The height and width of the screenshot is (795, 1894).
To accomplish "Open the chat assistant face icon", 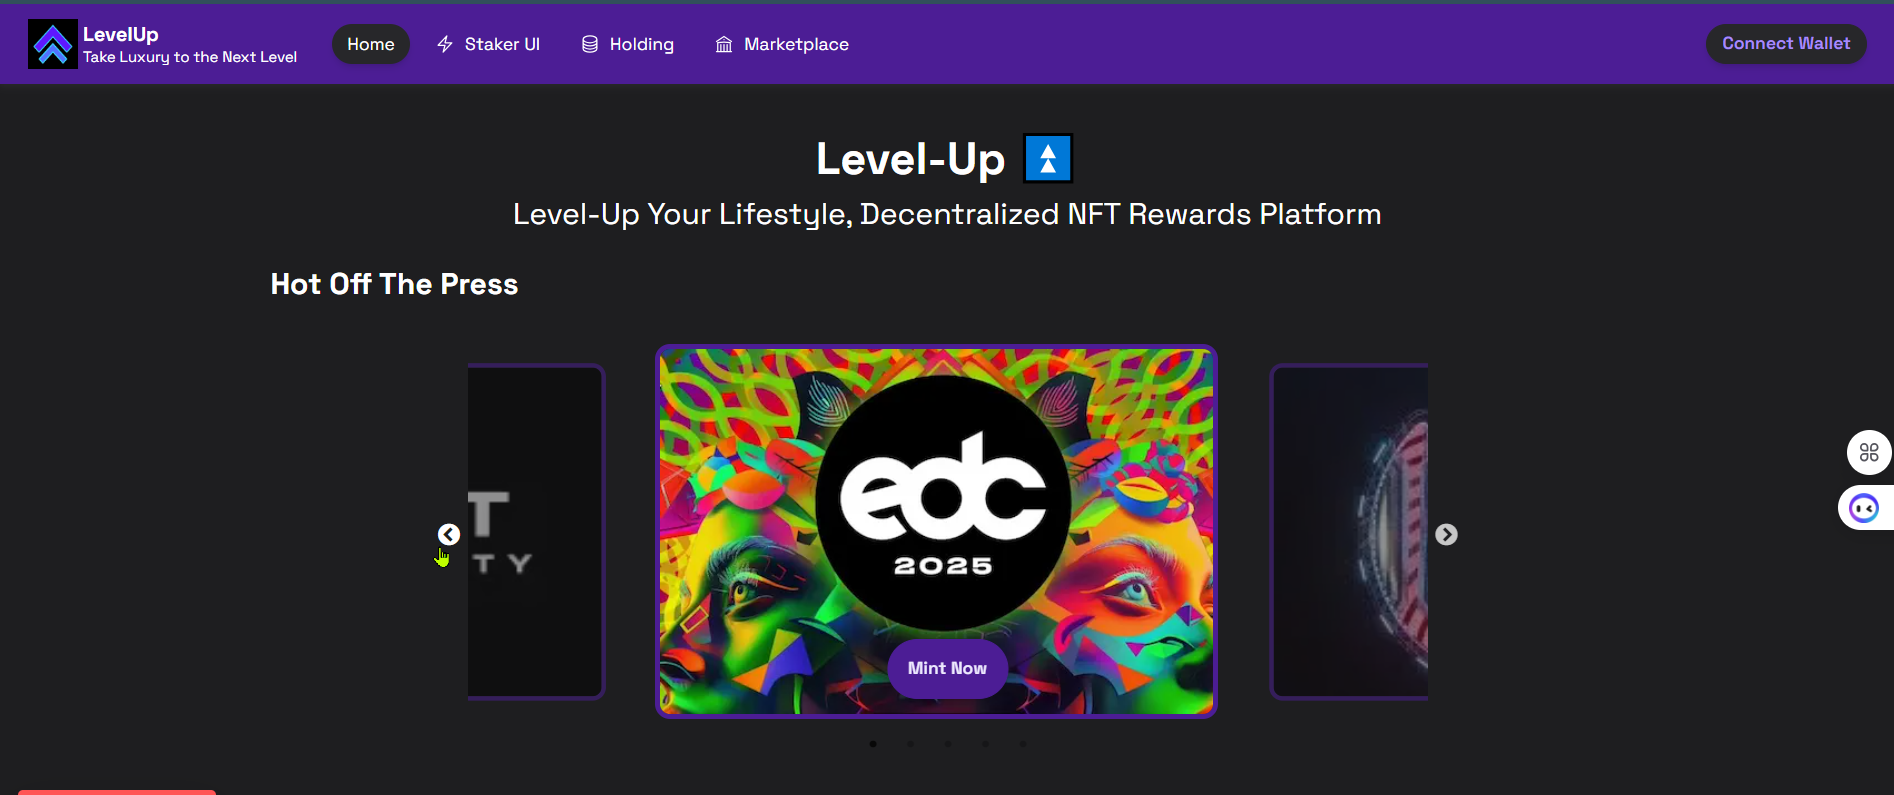I will [1864, 508].
